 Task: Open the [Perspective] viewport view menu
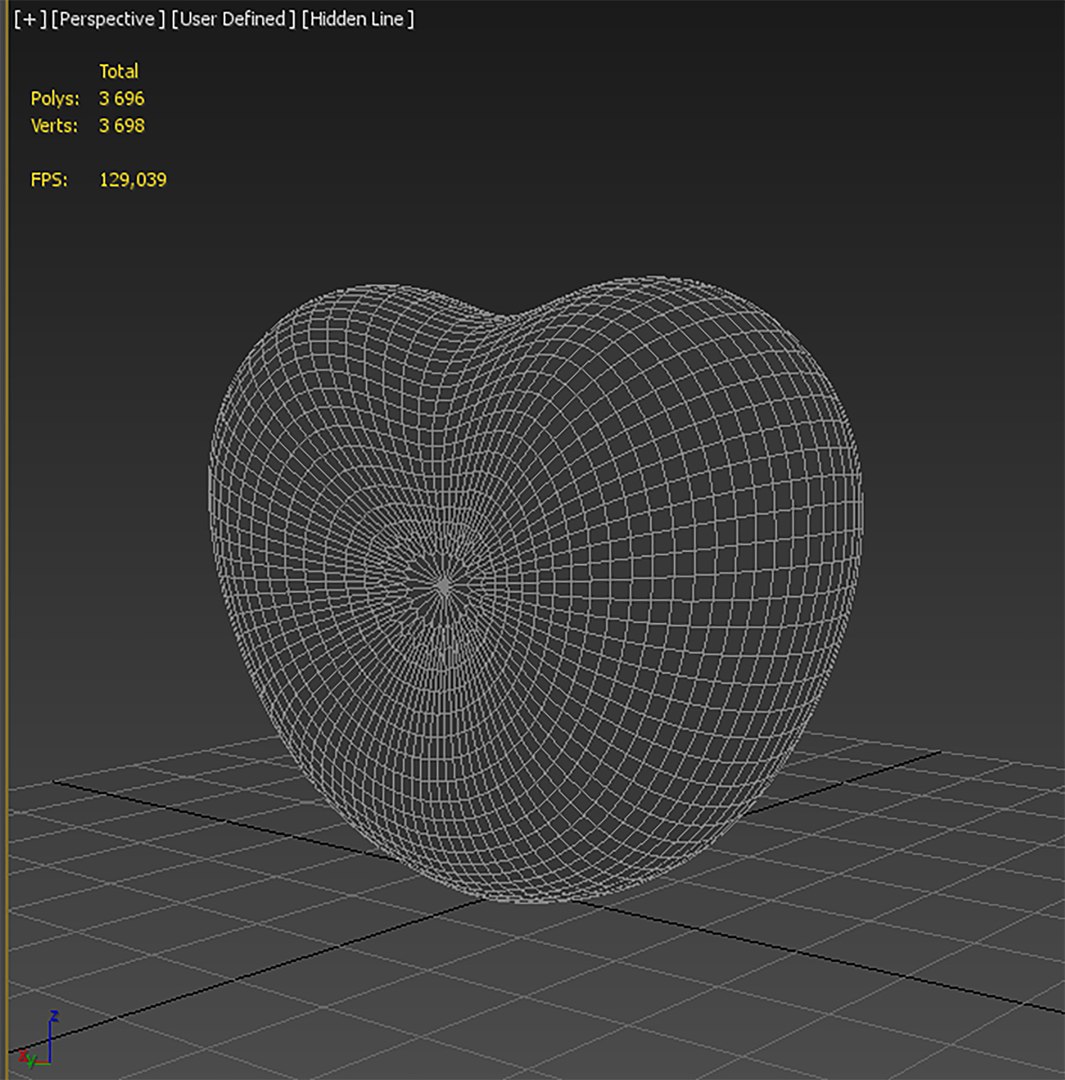(108, 19)
